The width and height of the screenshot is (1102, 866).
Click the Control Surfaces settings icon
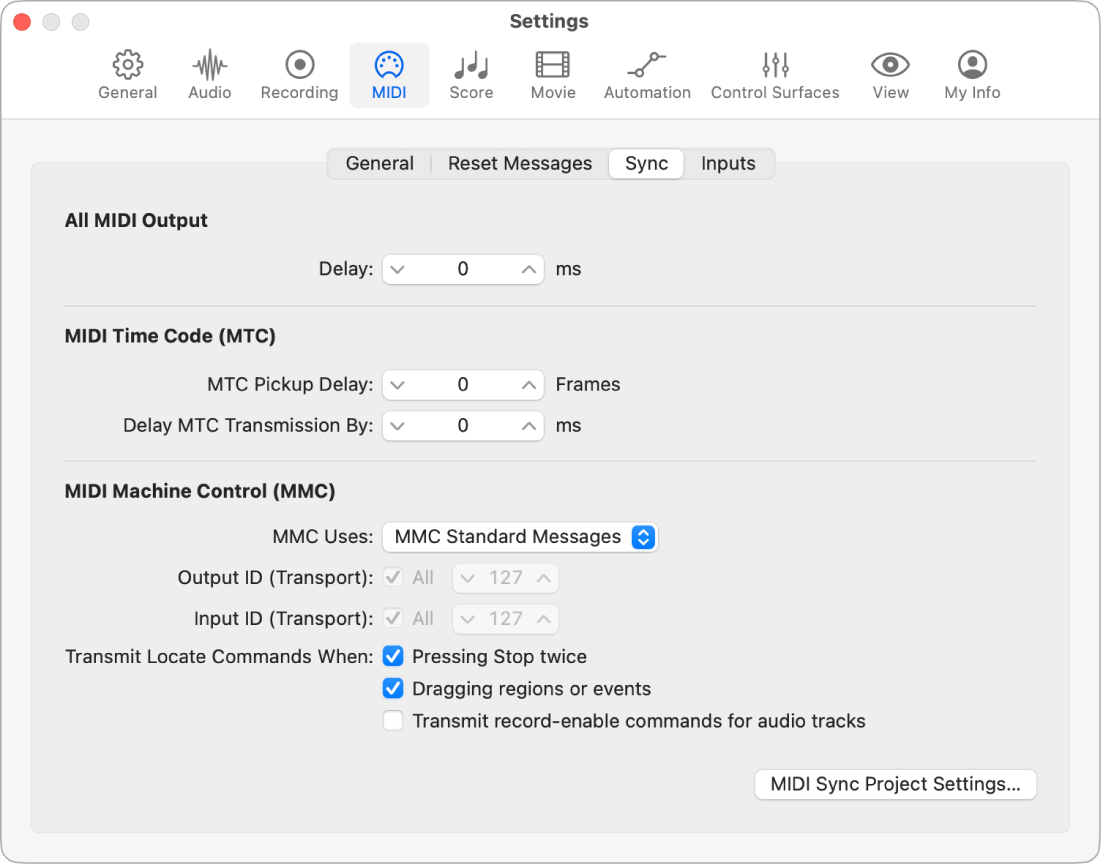click(775, 73)
